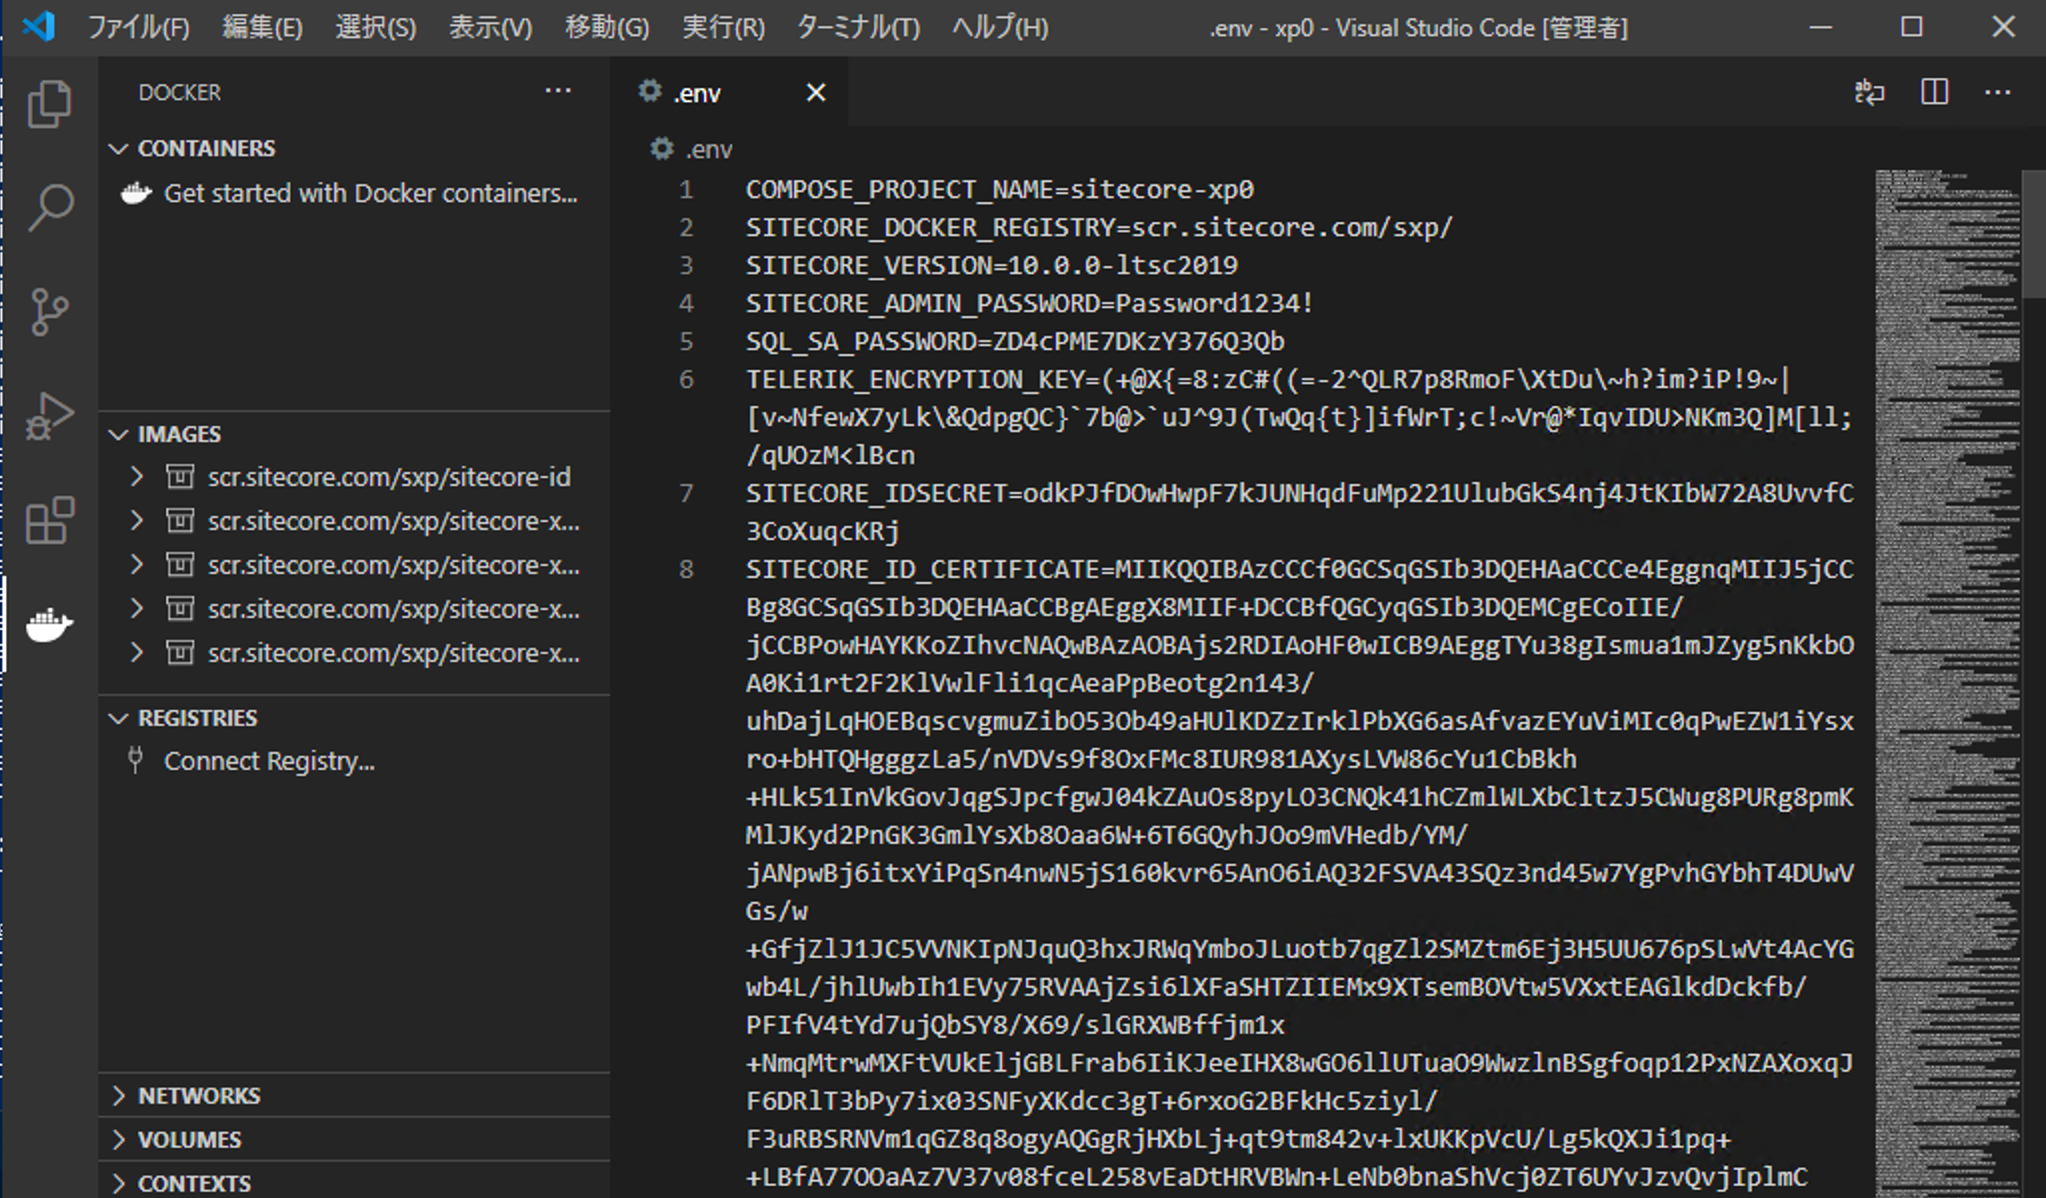Open the 表示(V) menu
This screenshot has height=1198, width=2046.
coord(490,27)
